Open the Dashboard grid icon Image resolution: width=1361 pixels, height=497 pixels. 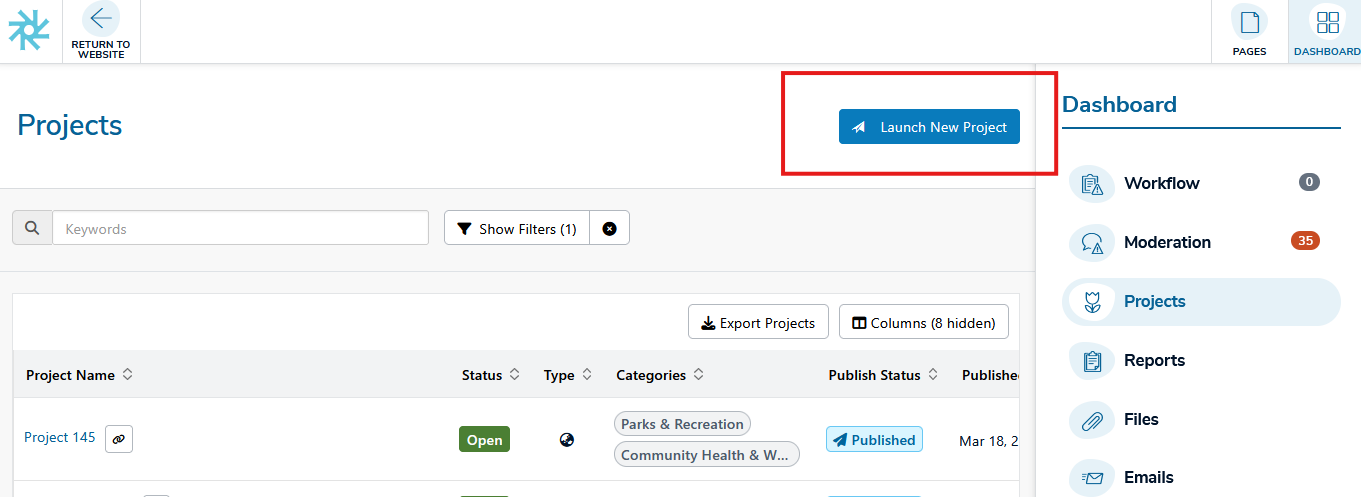(x=1328, y=22)
